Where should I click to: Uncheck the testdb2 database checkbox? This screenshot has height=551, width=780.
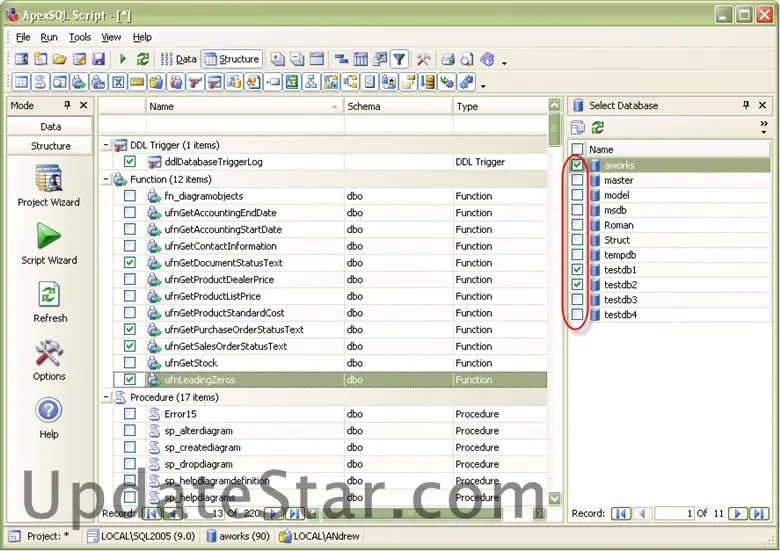[577, 284]
